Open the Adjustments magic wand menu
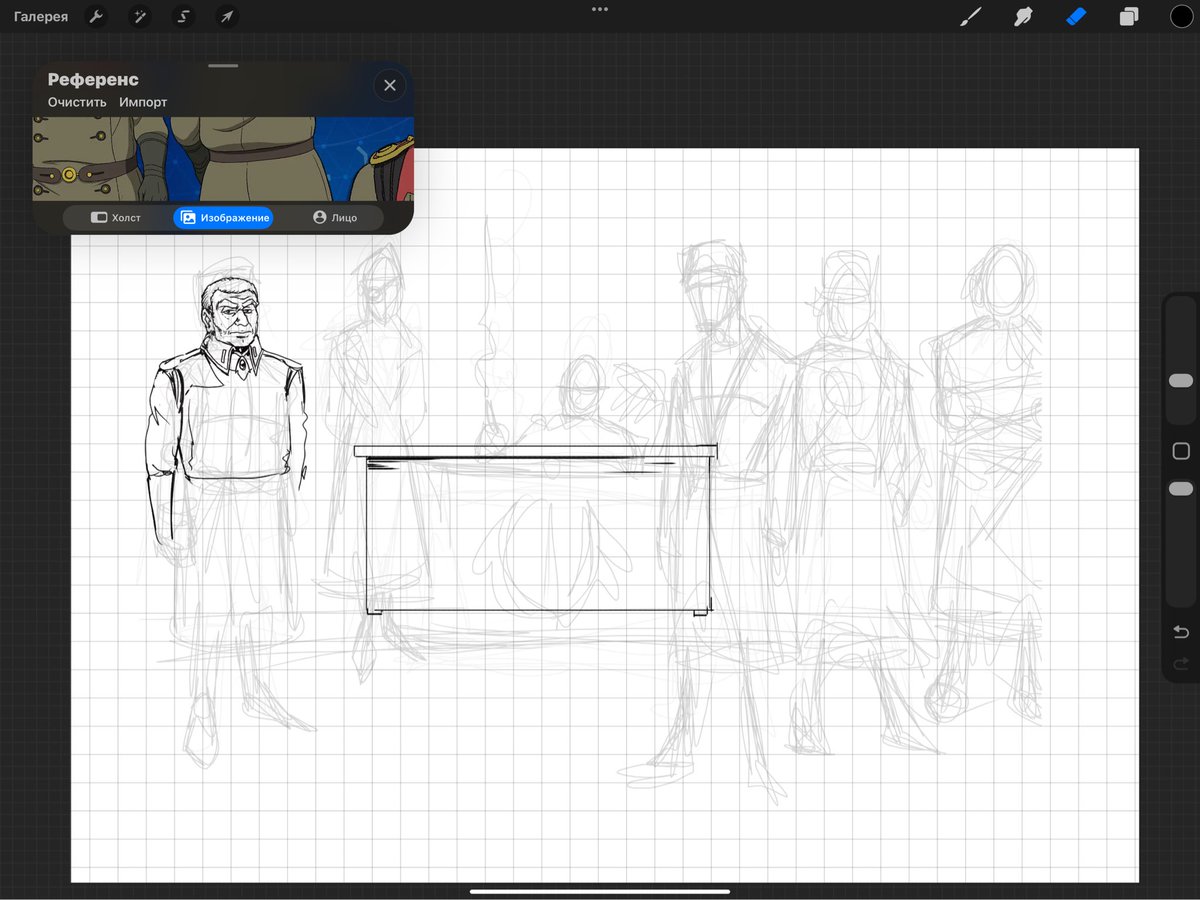 (140, 17)
